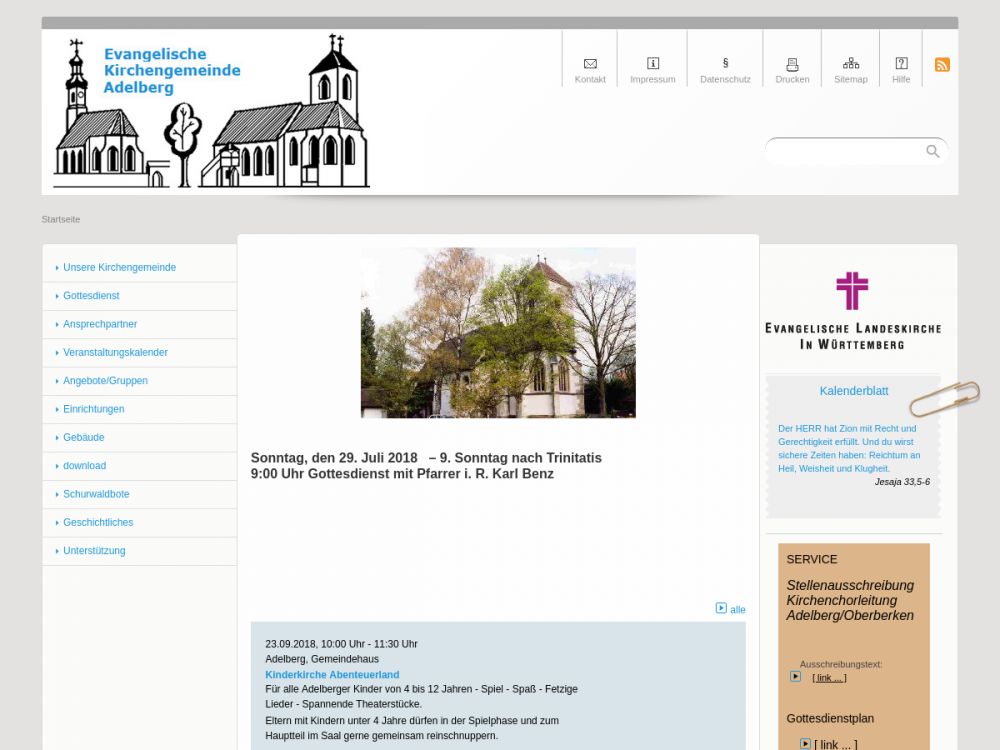
Task: Open the Schurwaldbote menu item
Action: coord(96,494)
